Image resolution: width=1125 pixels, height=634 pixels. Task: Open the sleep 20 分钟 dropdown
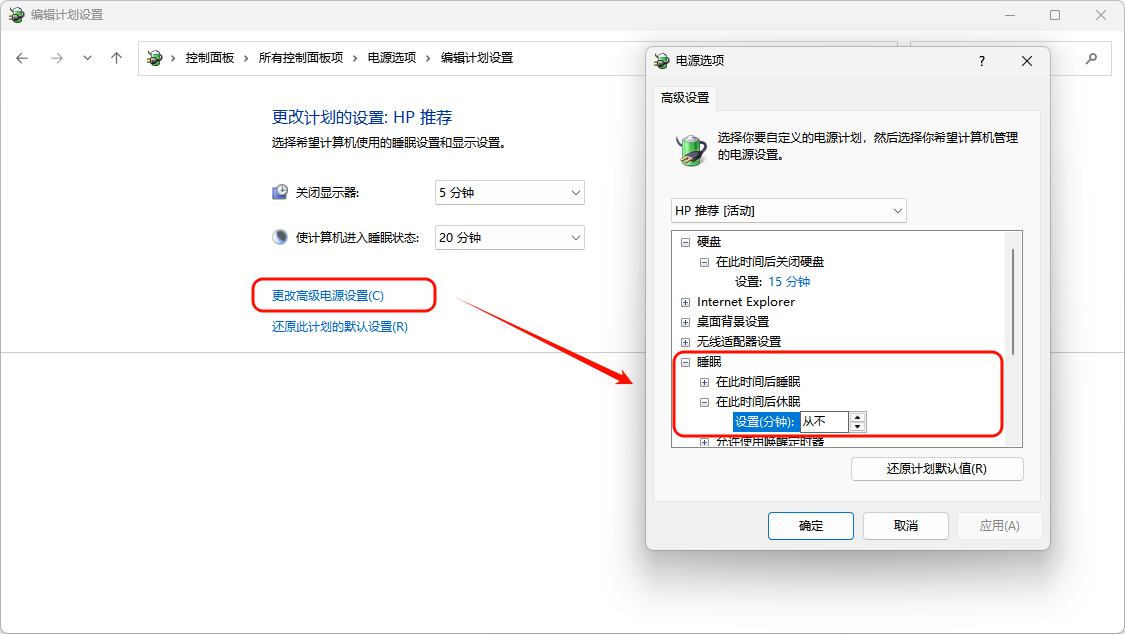(x=509, y=237)
